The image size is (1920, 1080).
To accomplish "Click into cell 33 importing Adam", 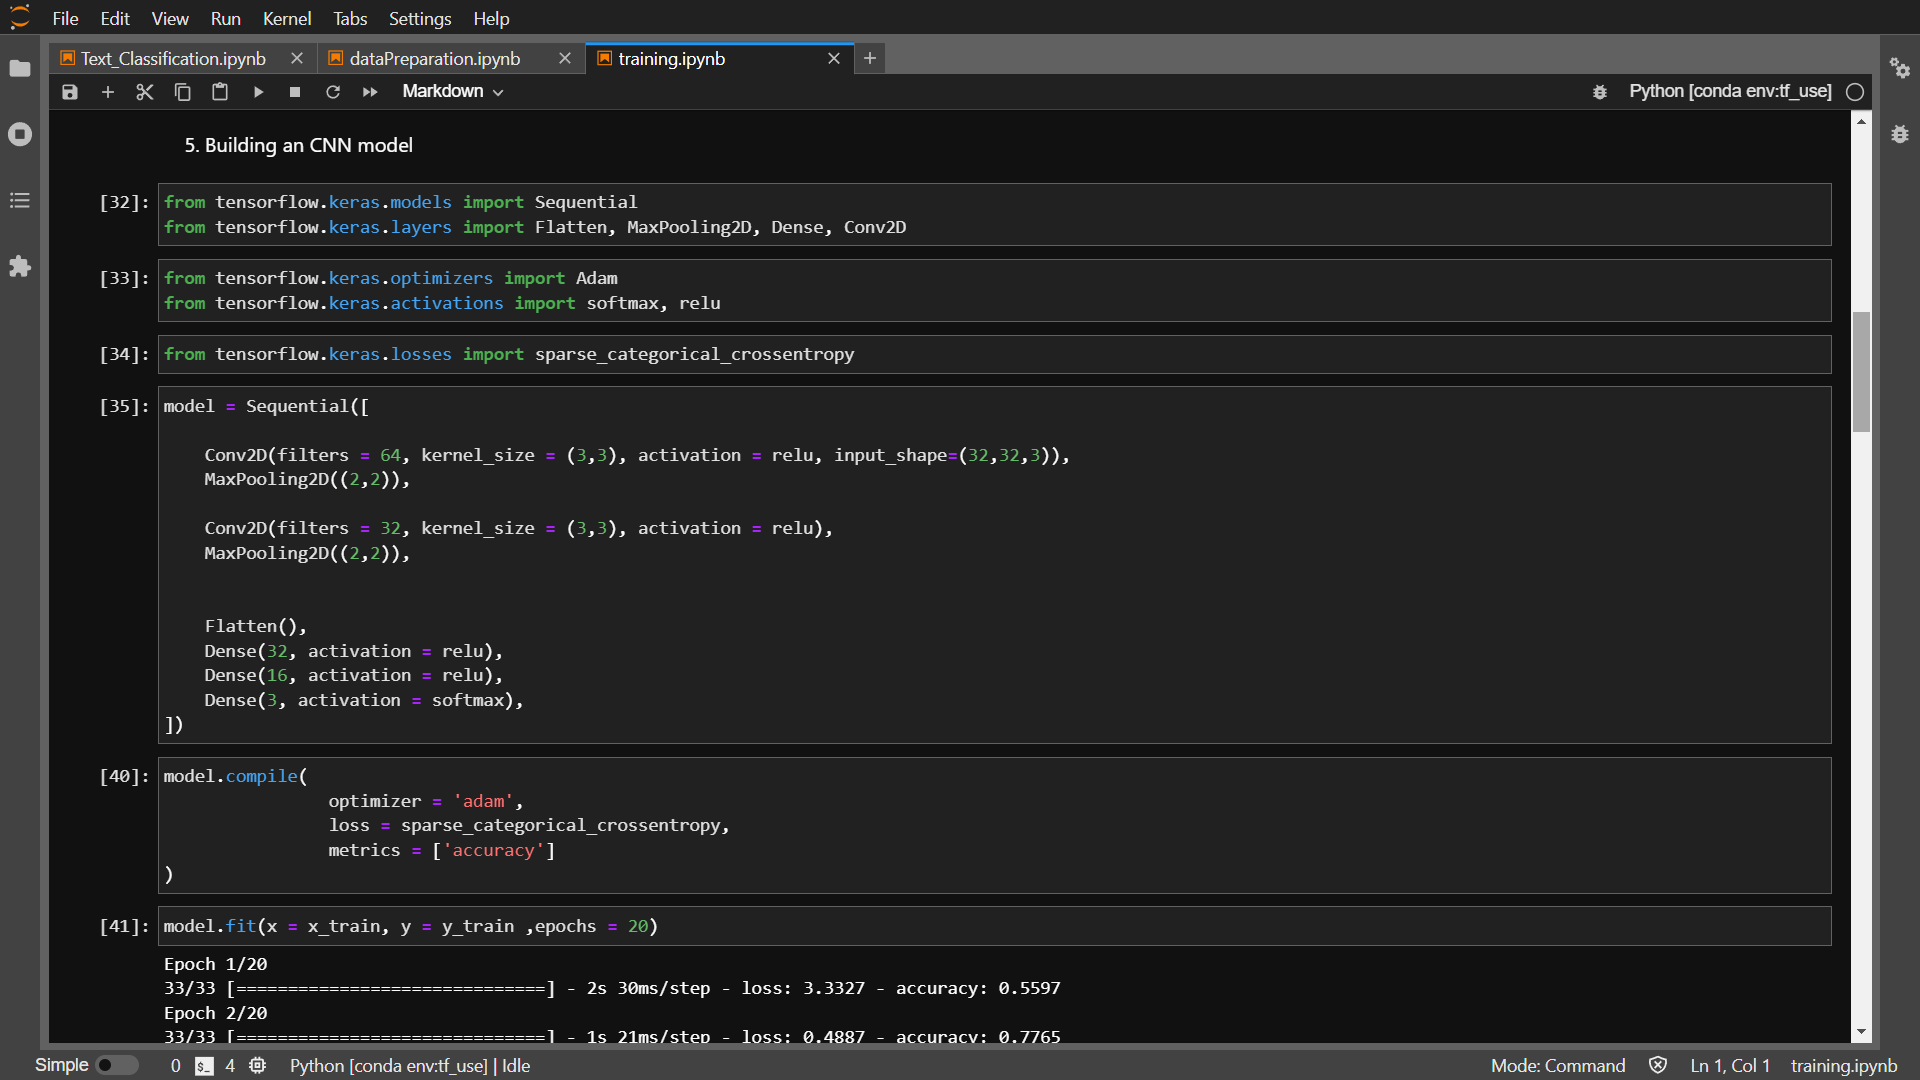I will [994, 291].
